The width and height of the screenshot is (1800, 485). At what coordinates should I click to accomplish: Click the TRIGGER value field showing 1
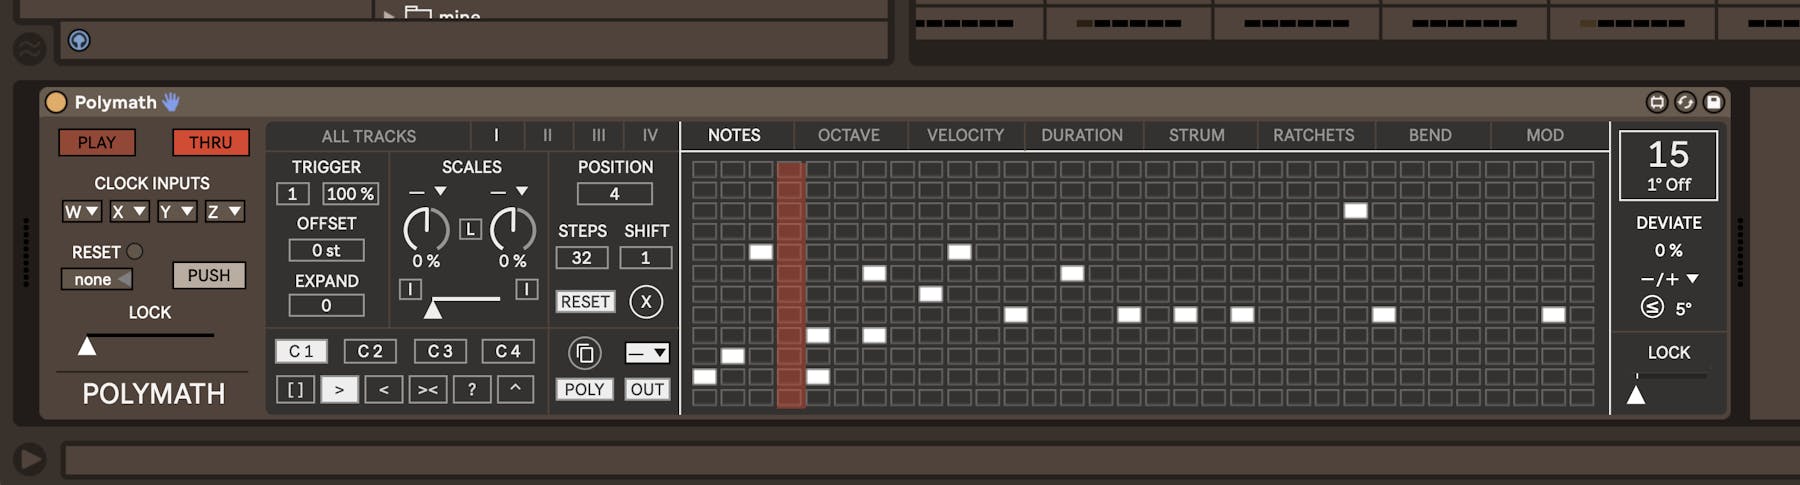[292, 194]
